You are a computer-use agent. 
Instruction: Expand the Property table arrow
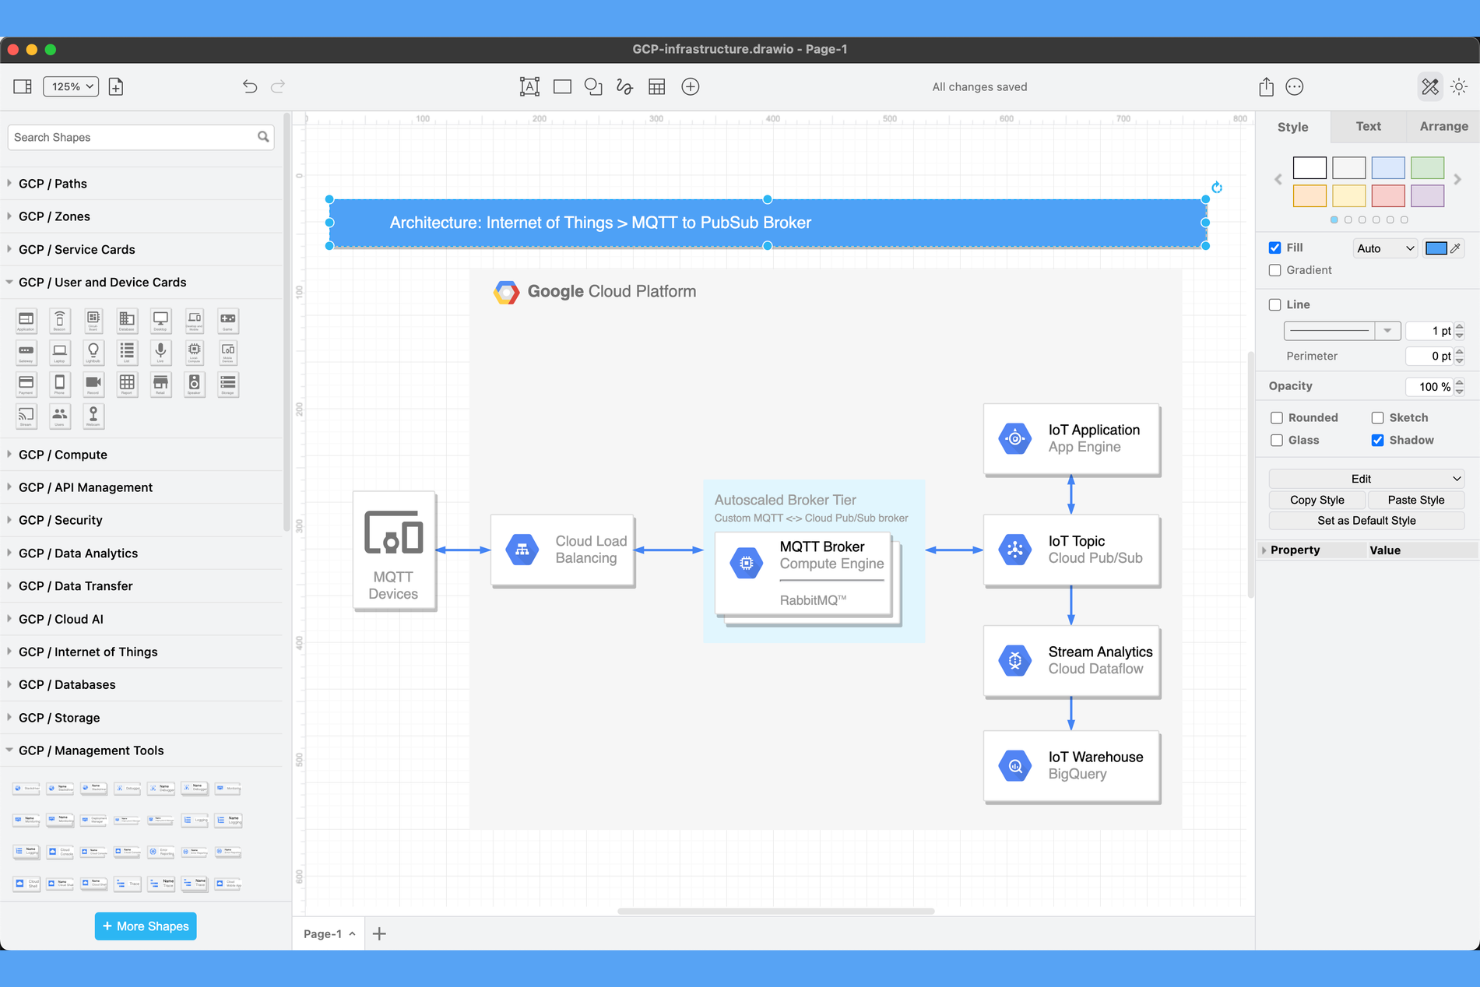click(x=1264, y=551)
